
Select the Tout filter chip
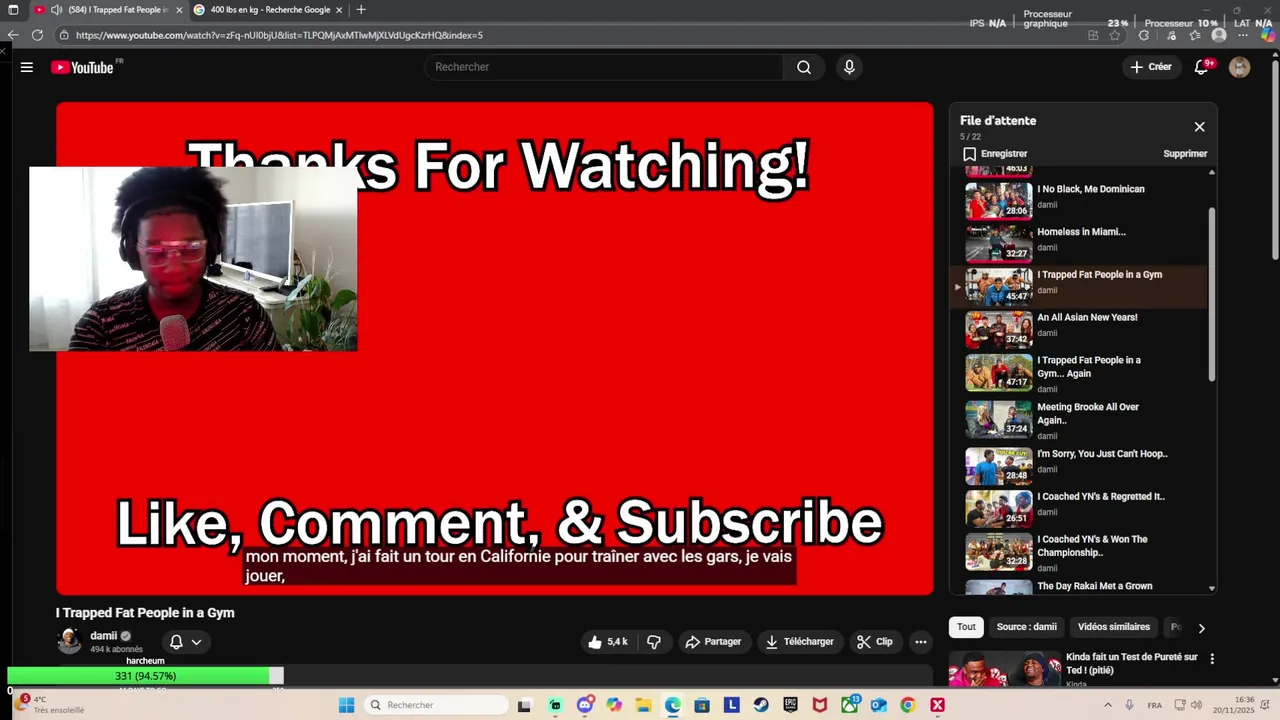click(966, 627)
